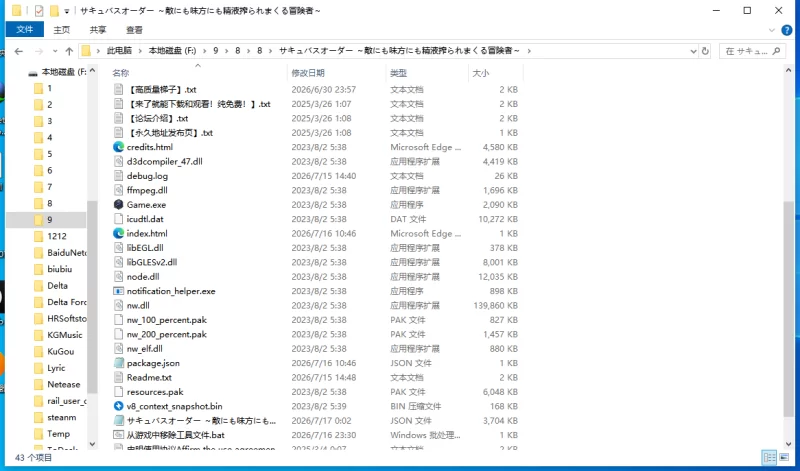
Task: Select folder 9 in navigation tree
Action: [x=47, y=220]
